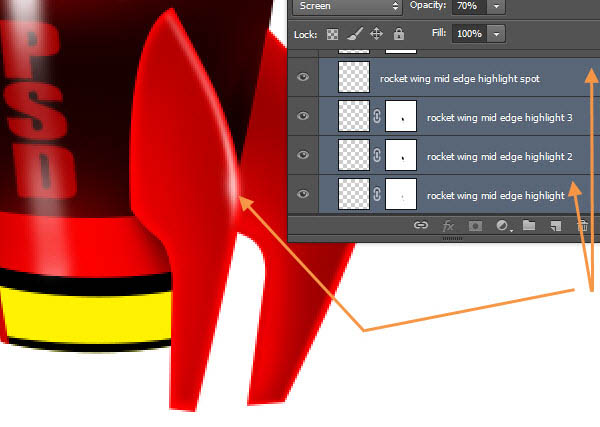Viewport: 600px width, 427px height.
Task: Open the New adjustment layer icon menu
Action: pos(502,227)
